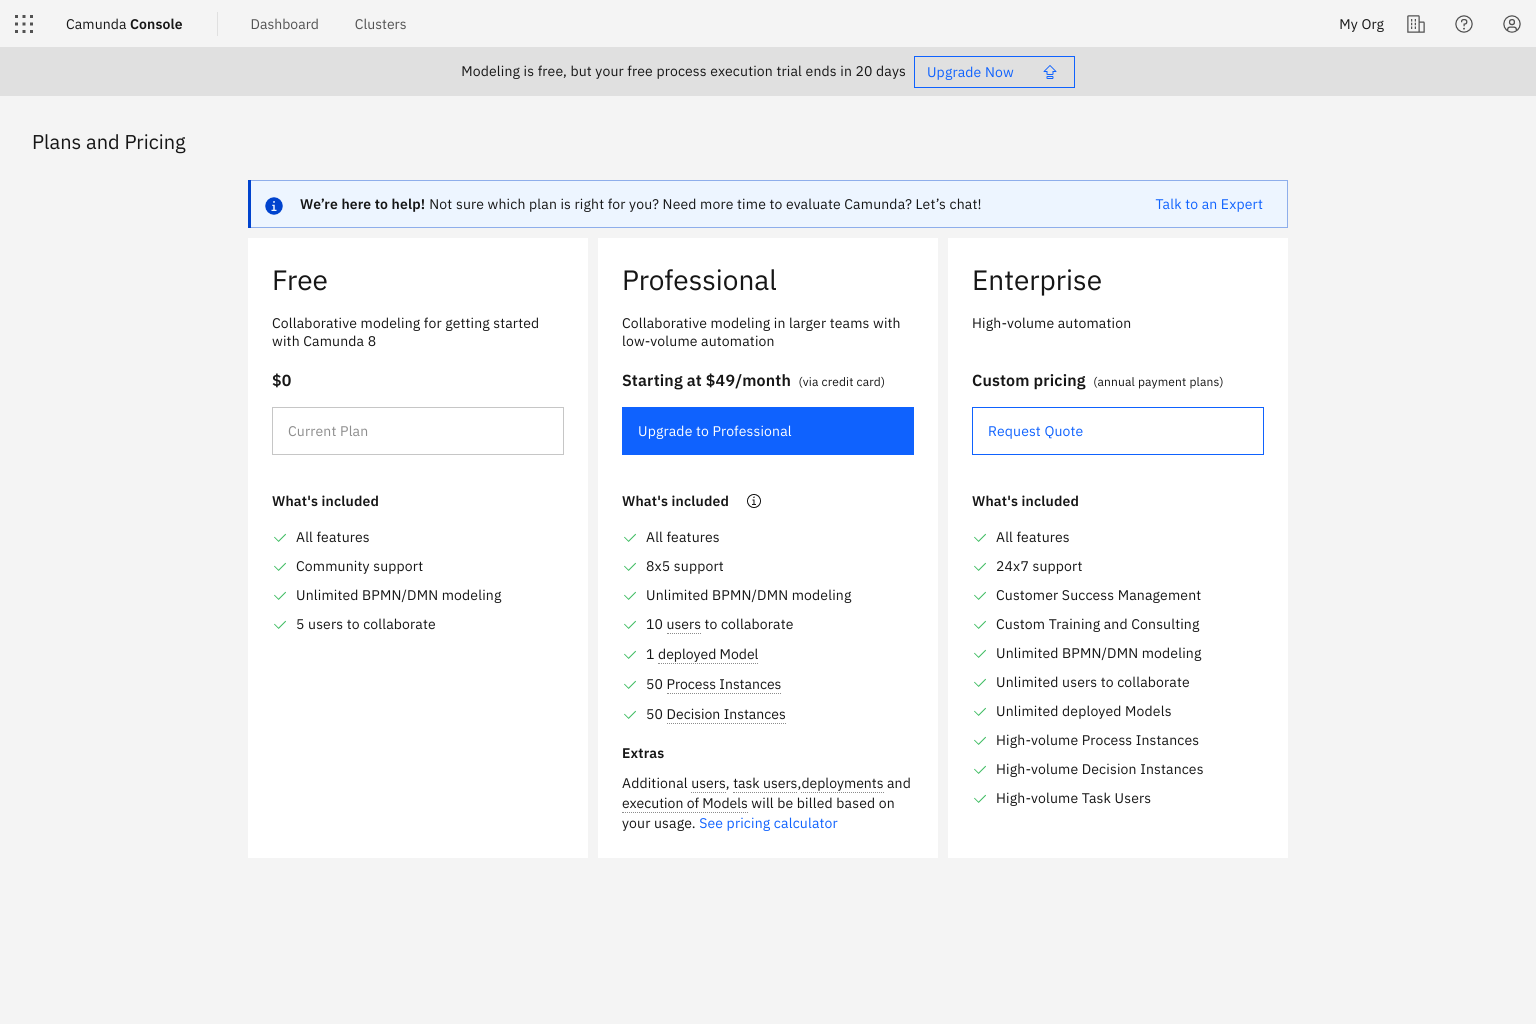The height and width of the screenshot is (1024, 1536).
Task: Click the Request Quote button
Action: point(1117,431)
